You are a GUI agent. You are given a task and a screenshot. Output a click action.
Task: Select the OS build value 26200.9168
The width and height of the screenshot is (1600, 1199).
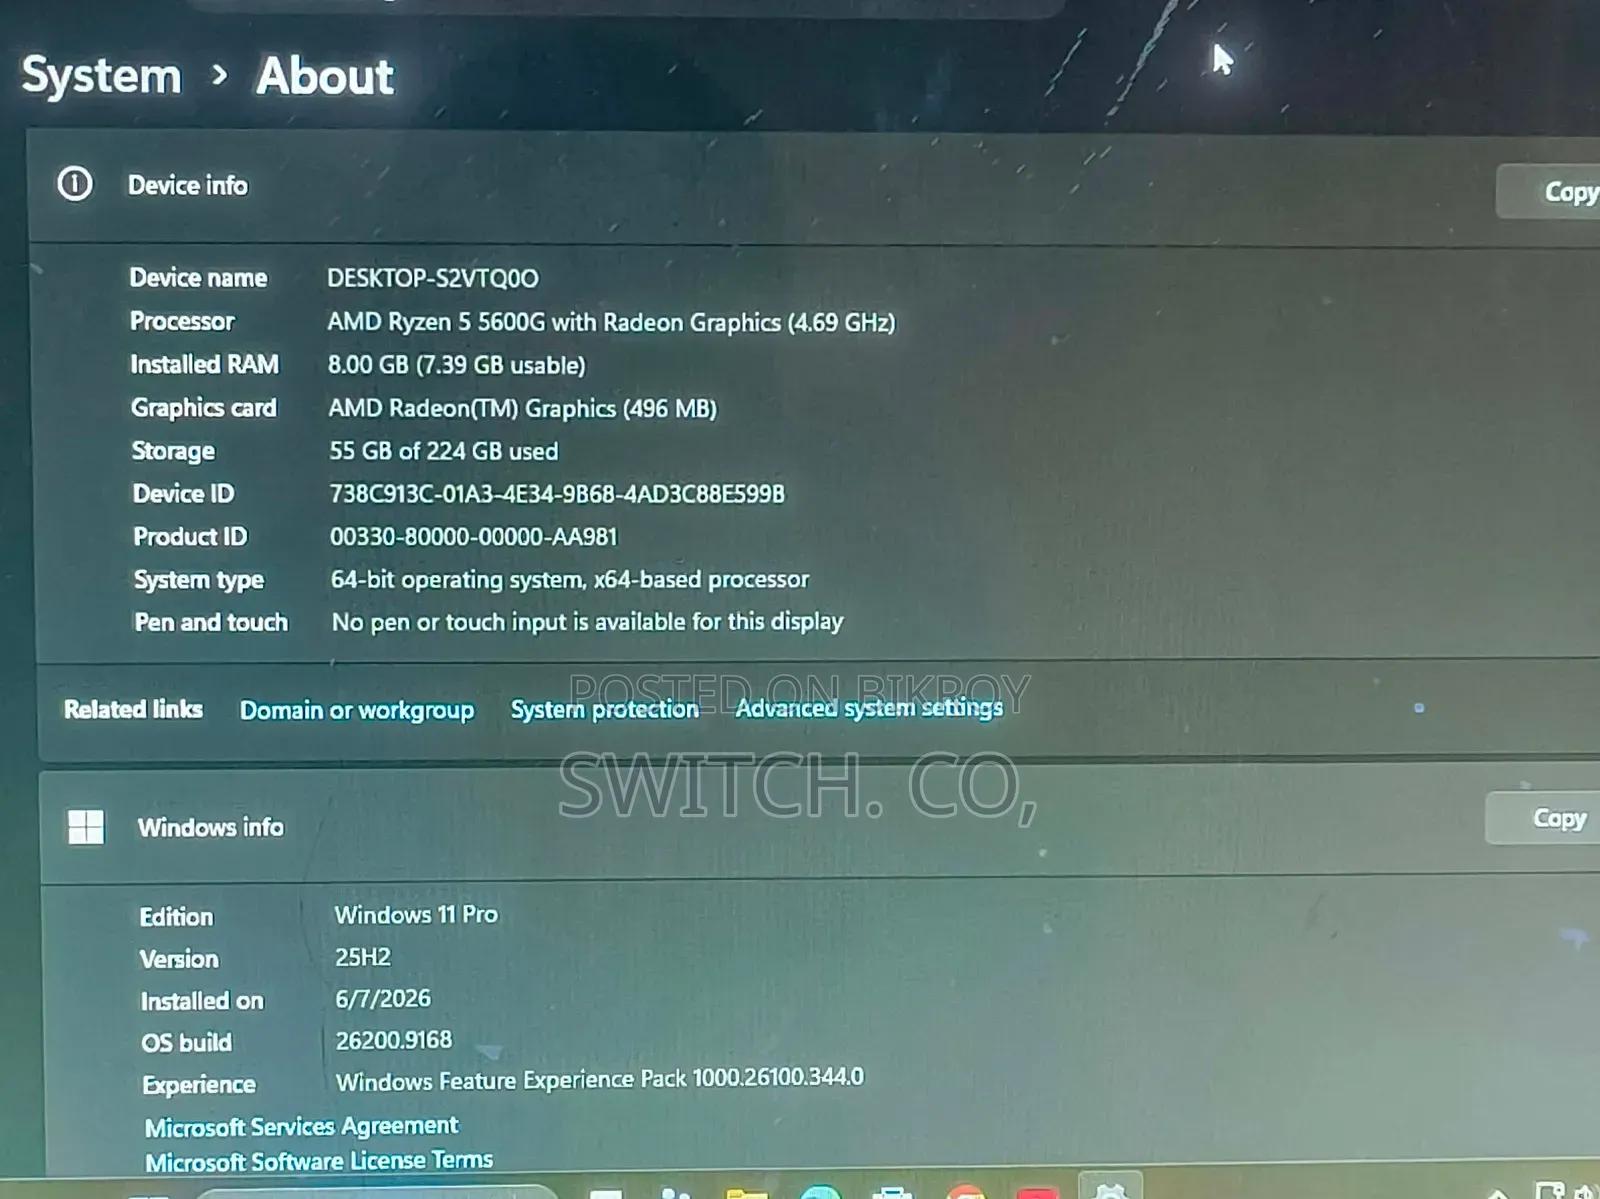tap(394, 1040)
